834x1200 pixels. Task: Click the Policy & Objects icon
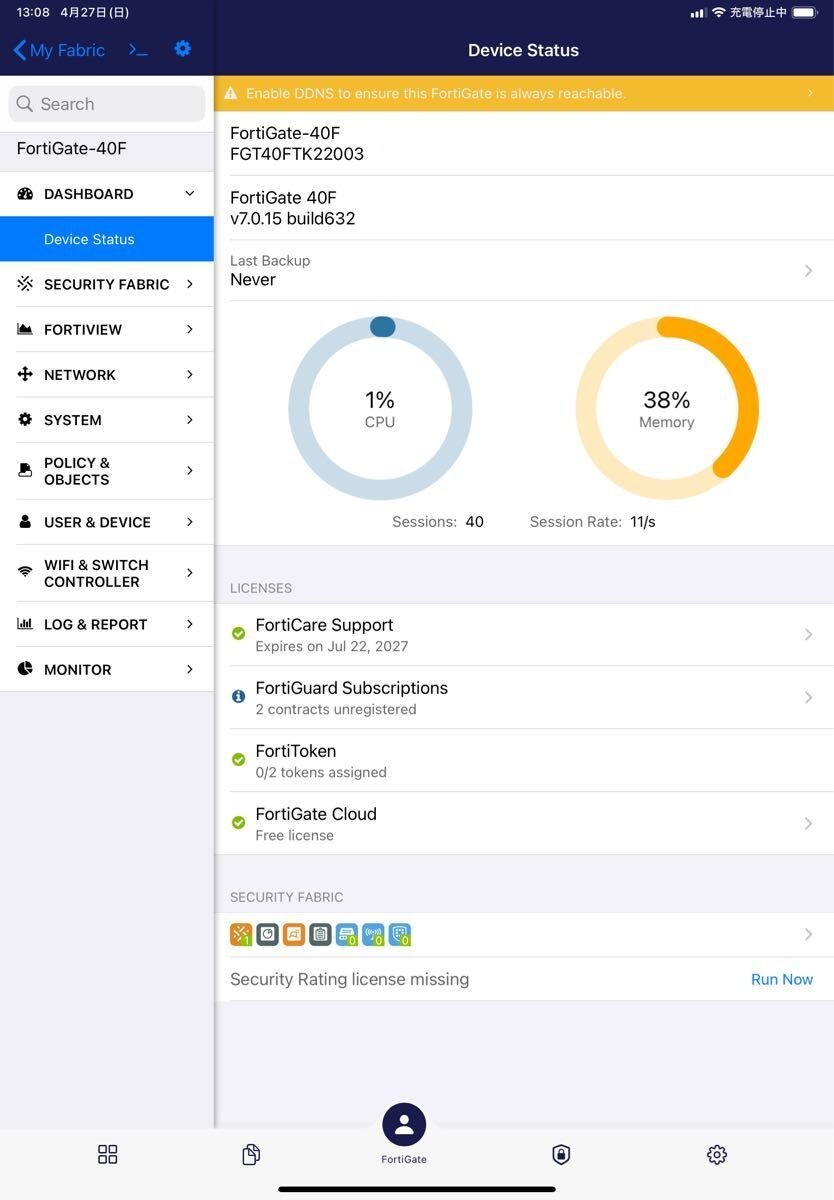tap(26, 470)
